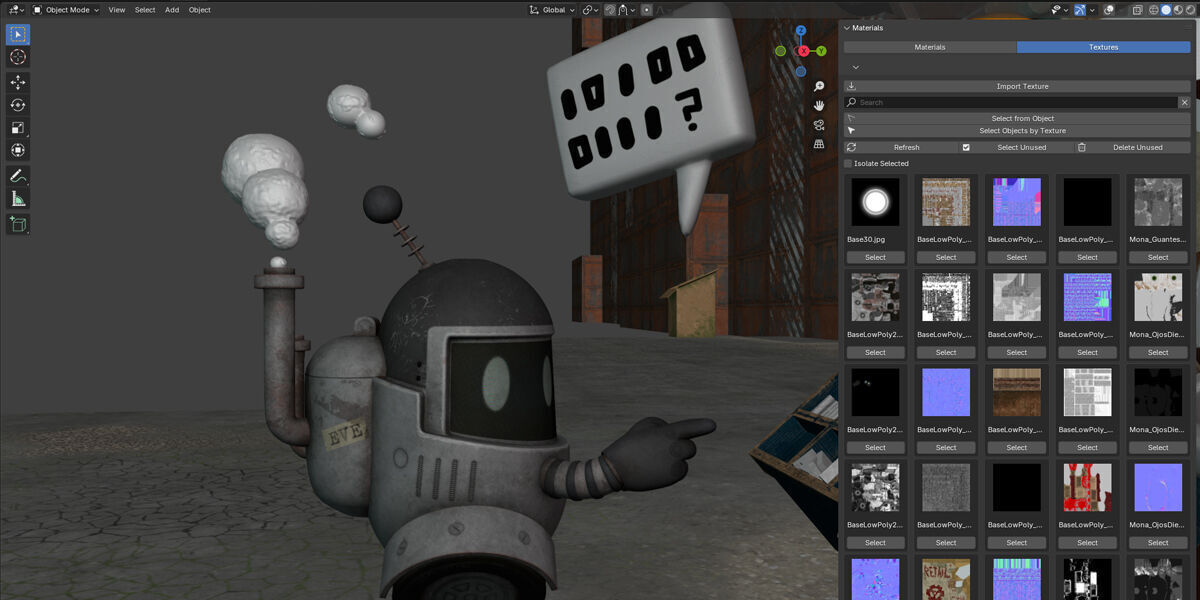
Task: Click Select under Mona_Guantes texture
Action: point(1158,257)
